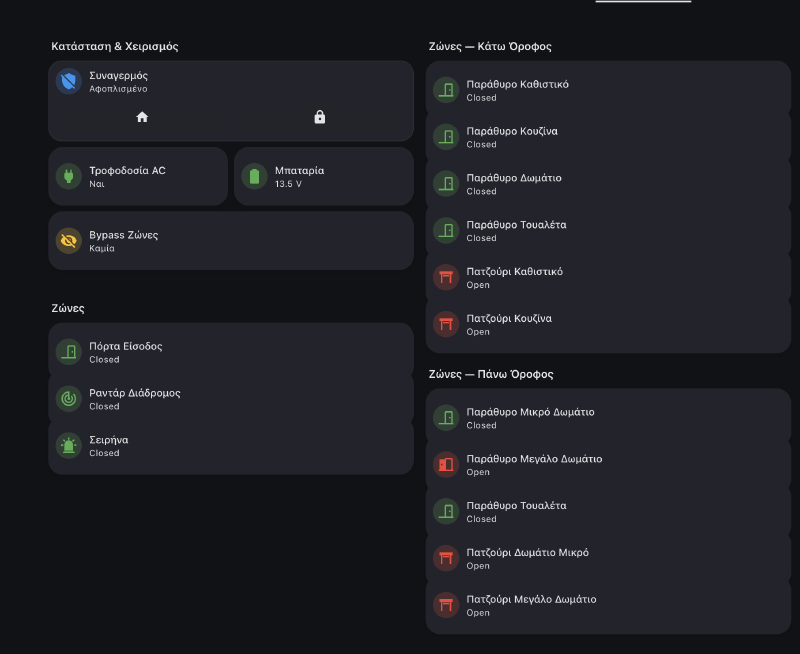Select the plug icon for Τροφοδοσία AC
The width and height of the screenshot is (800, 654).
68,176
